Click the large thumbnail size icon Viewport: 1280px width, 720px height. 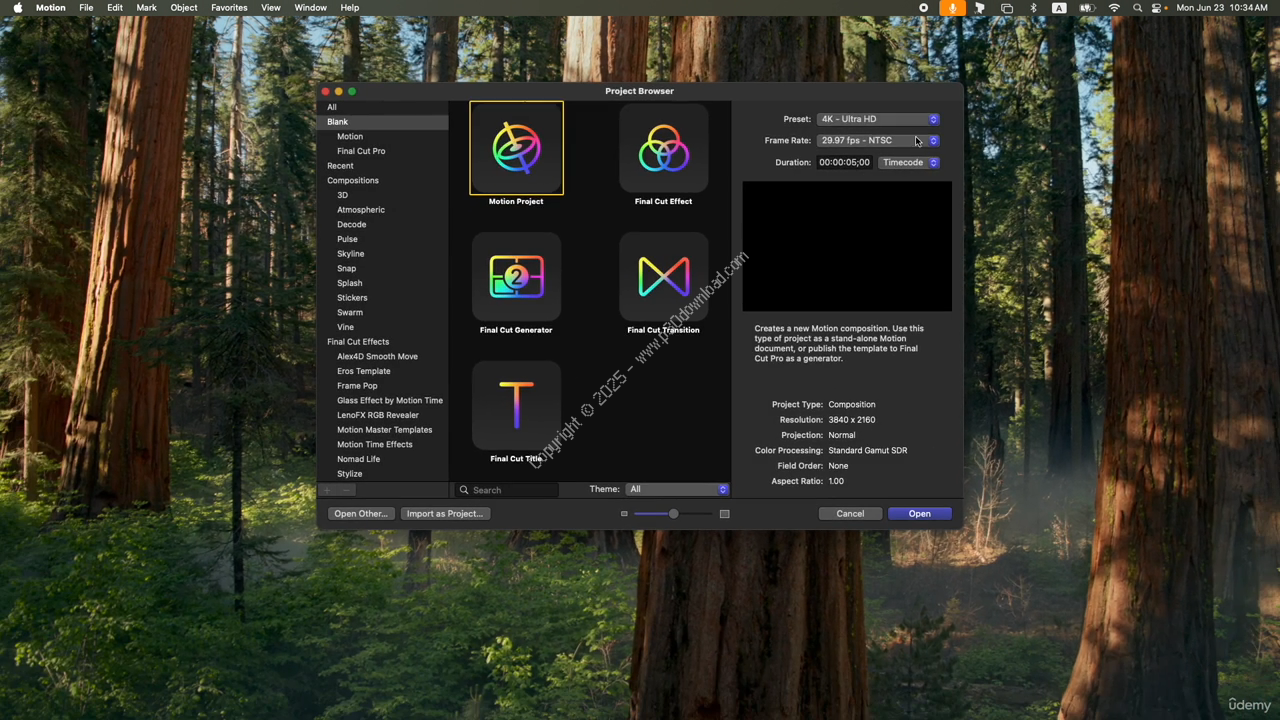[724, 514]
